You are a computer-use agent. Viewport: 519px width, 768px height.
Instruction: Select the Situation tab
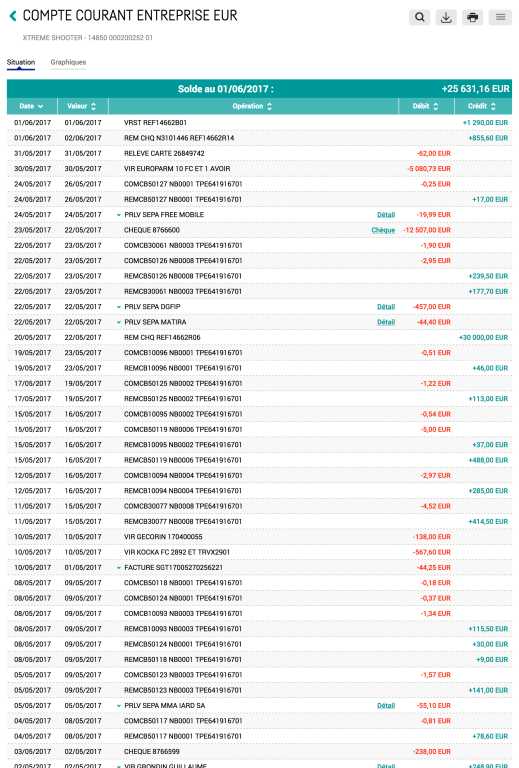[x=21, y=62]
